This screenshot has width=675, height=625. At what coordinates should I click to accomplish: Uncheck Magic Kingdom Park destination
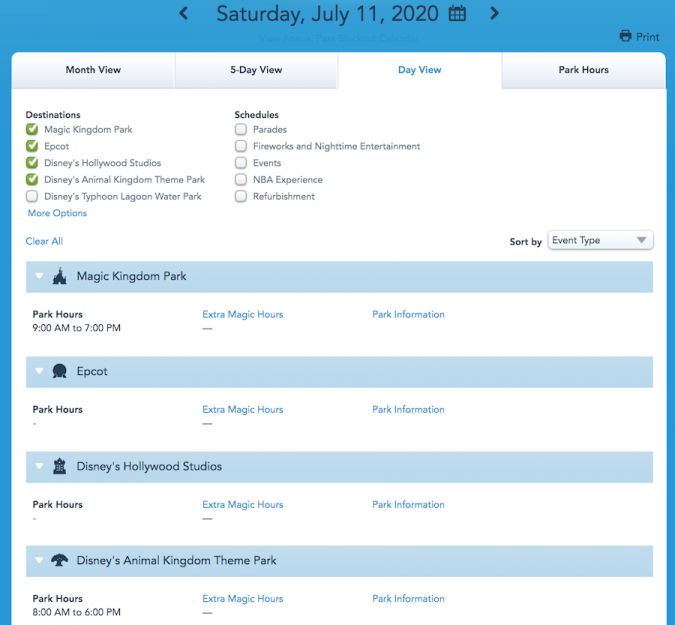click(x=32, y=129)
